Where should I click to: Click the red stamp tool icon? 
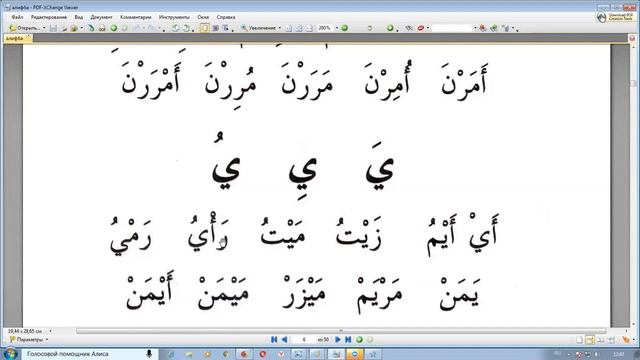421,28
